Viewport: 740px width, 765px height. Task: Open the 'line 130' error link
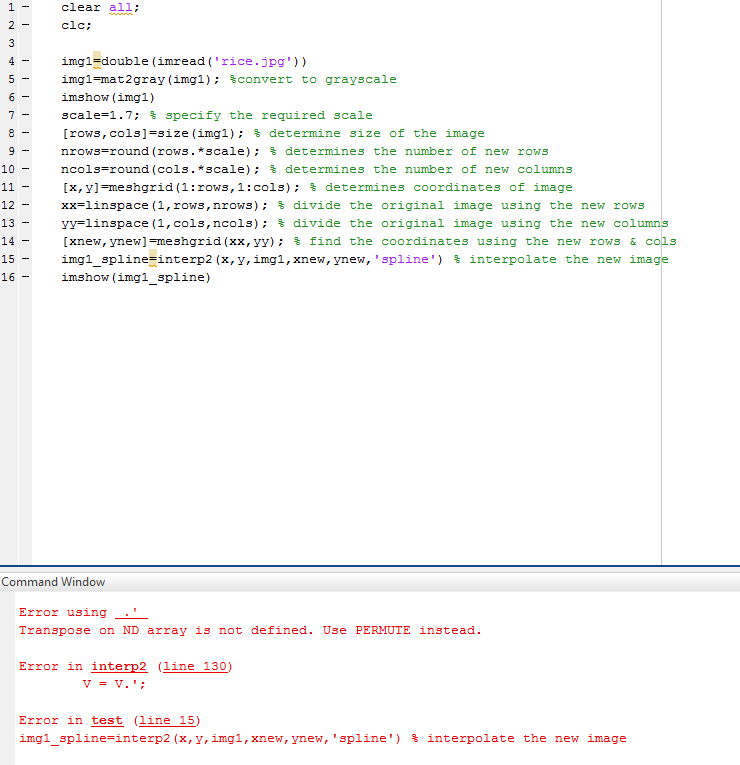(x=195, y=666)
